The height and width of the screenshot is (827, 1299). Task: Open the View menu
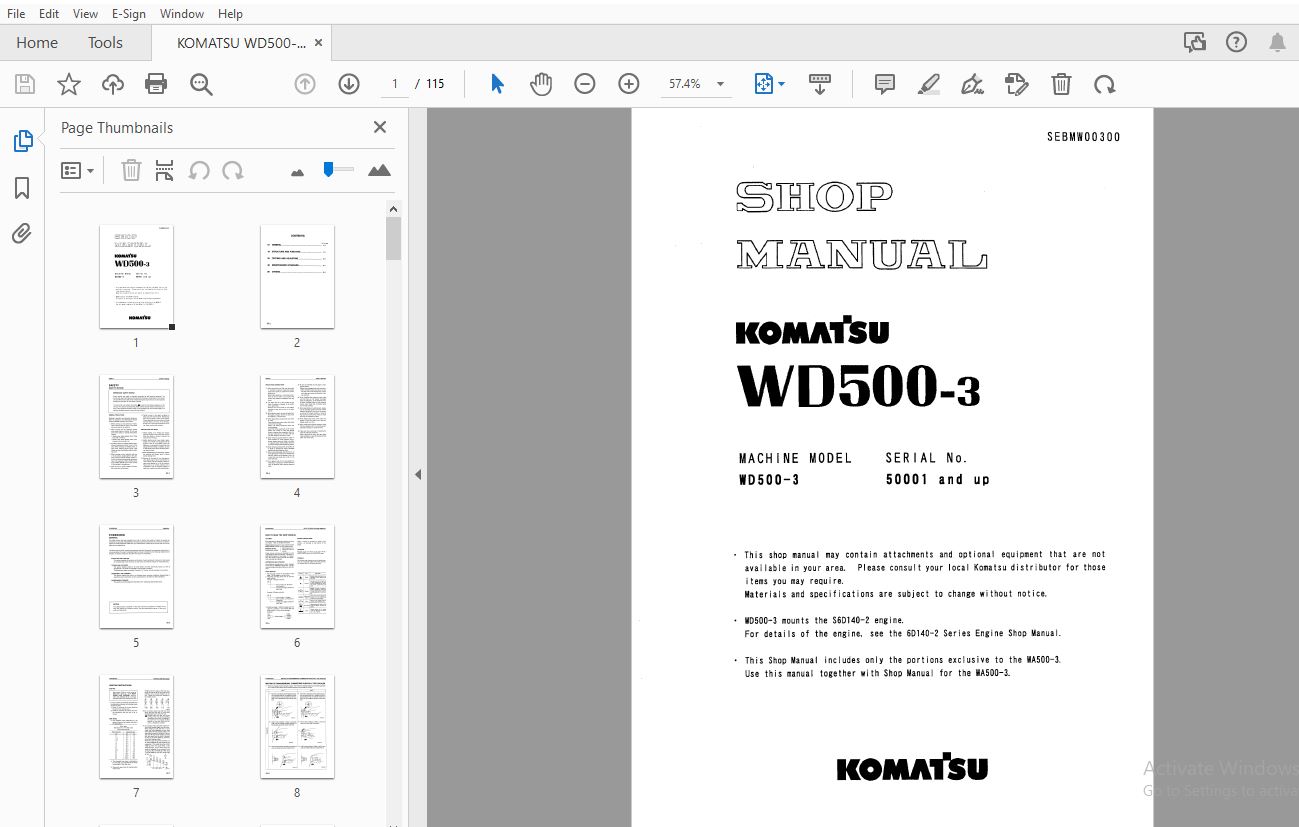point(86,13)
